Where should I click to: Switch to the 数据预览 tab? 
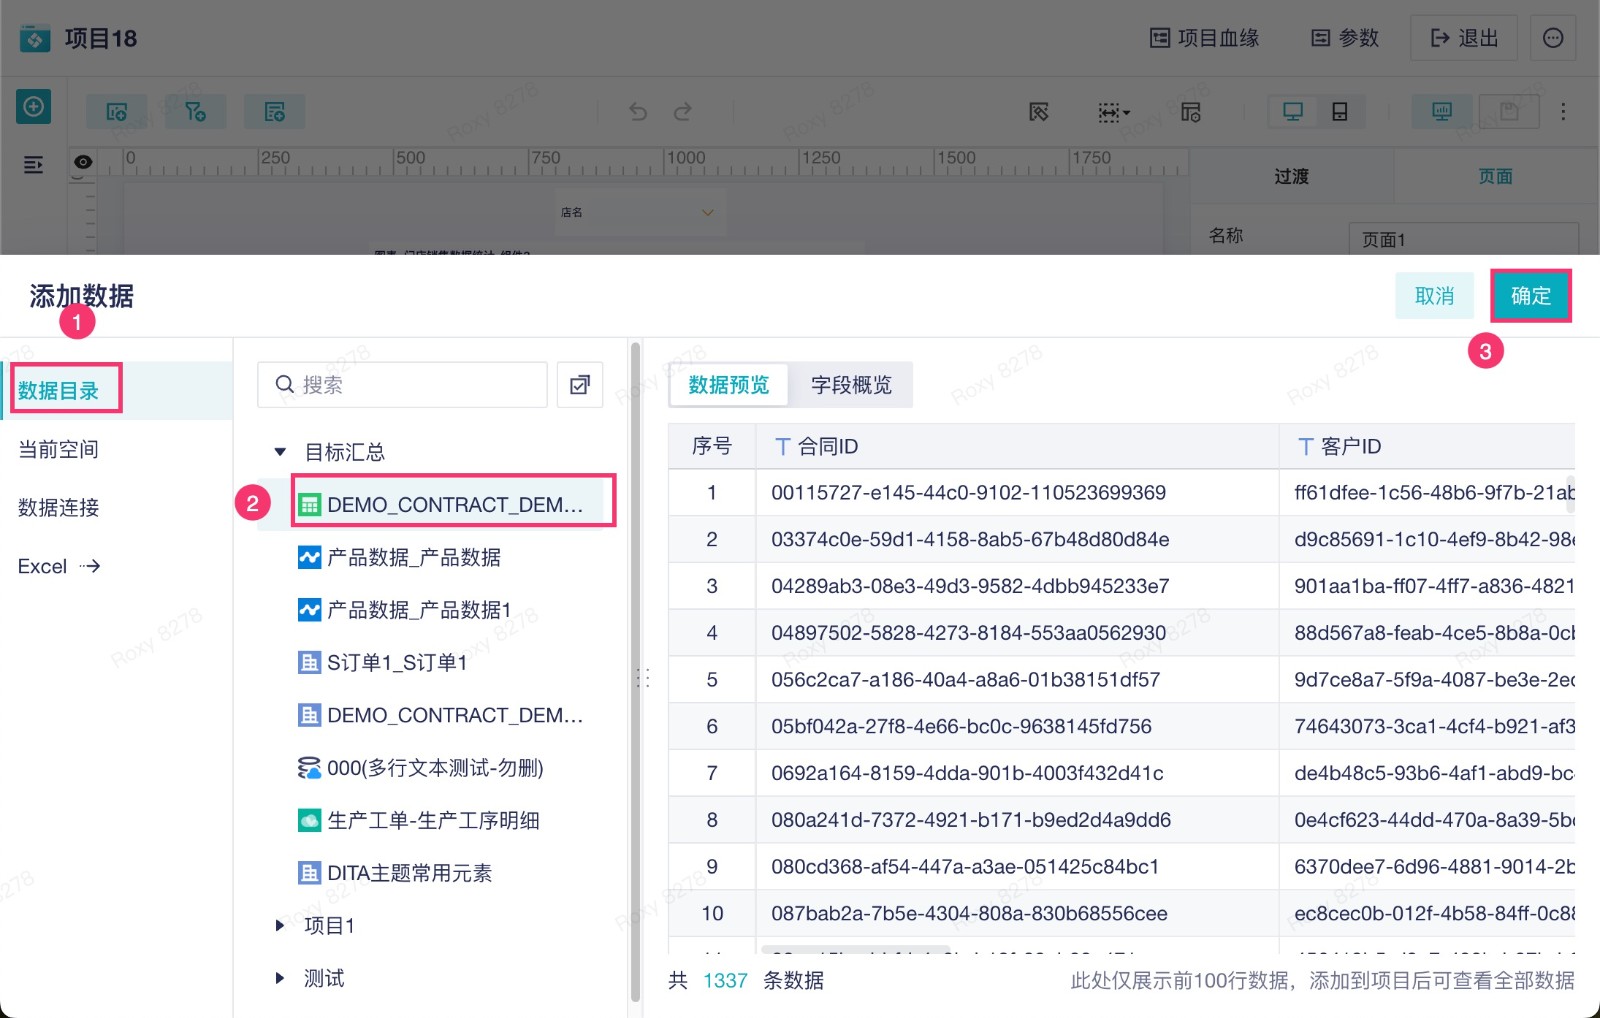[x=729, y=385]
